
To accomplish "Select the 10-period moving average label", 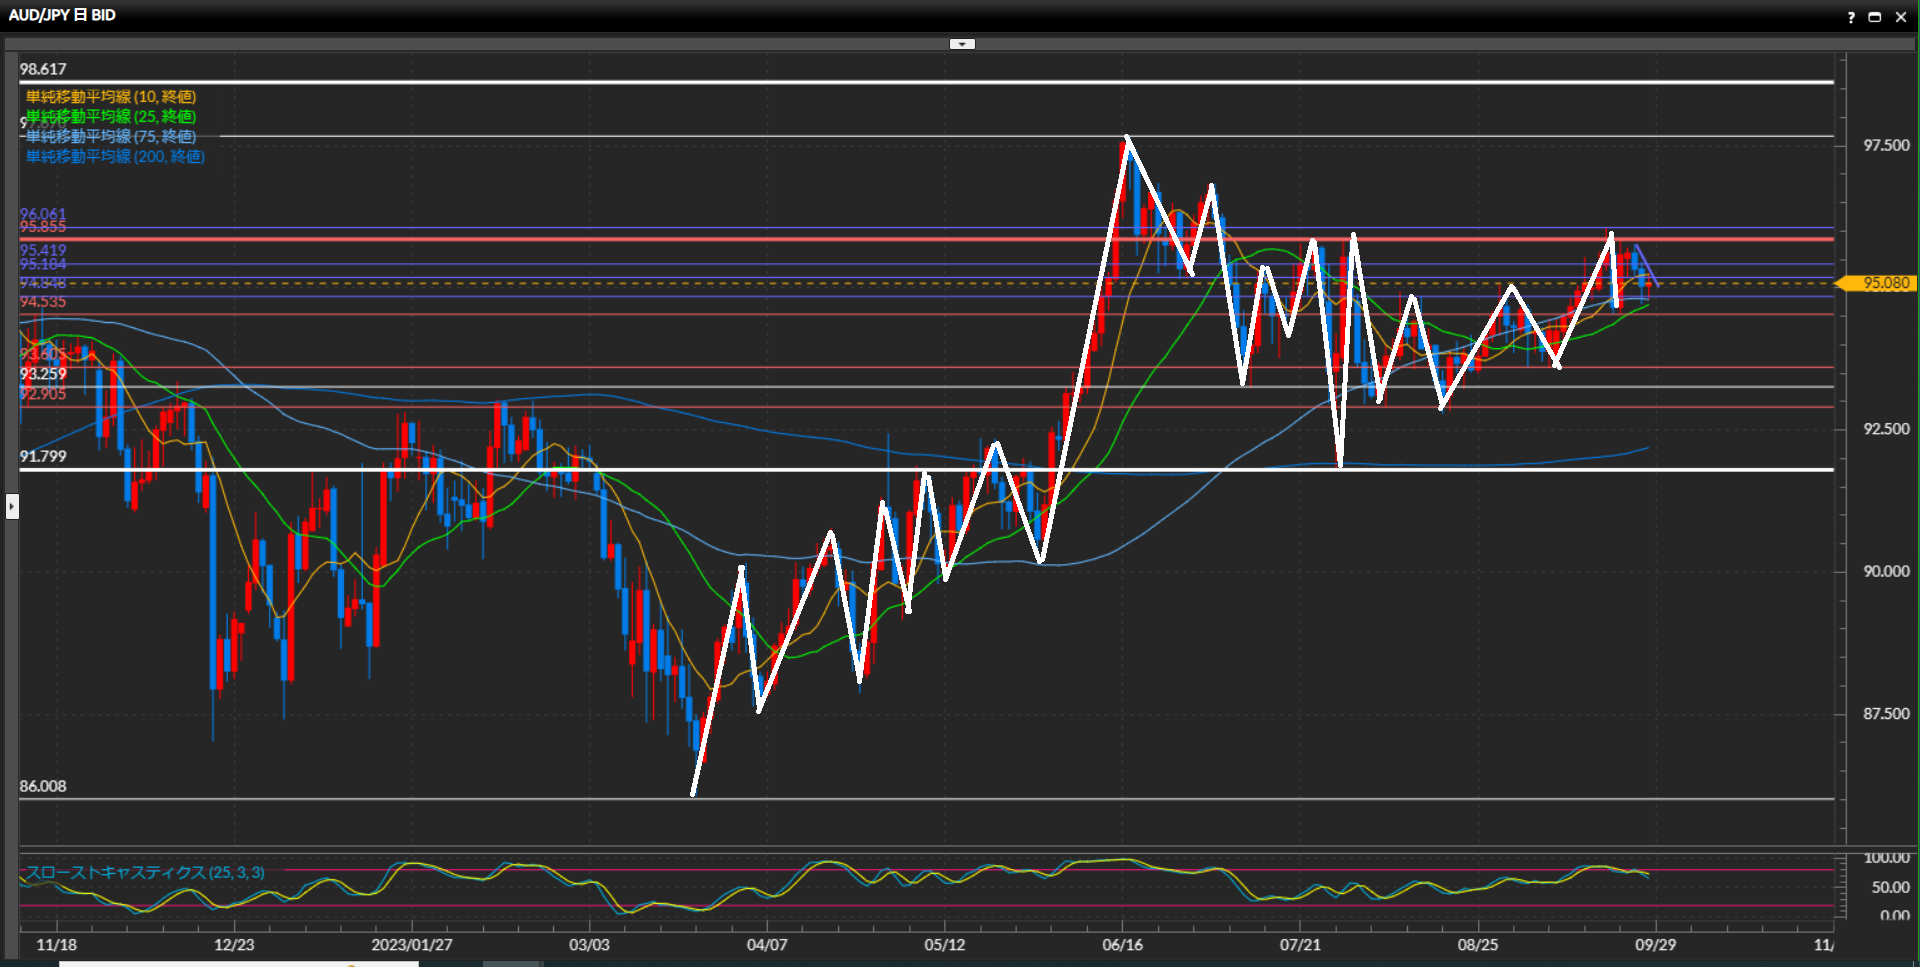I will tap(111, 97).
